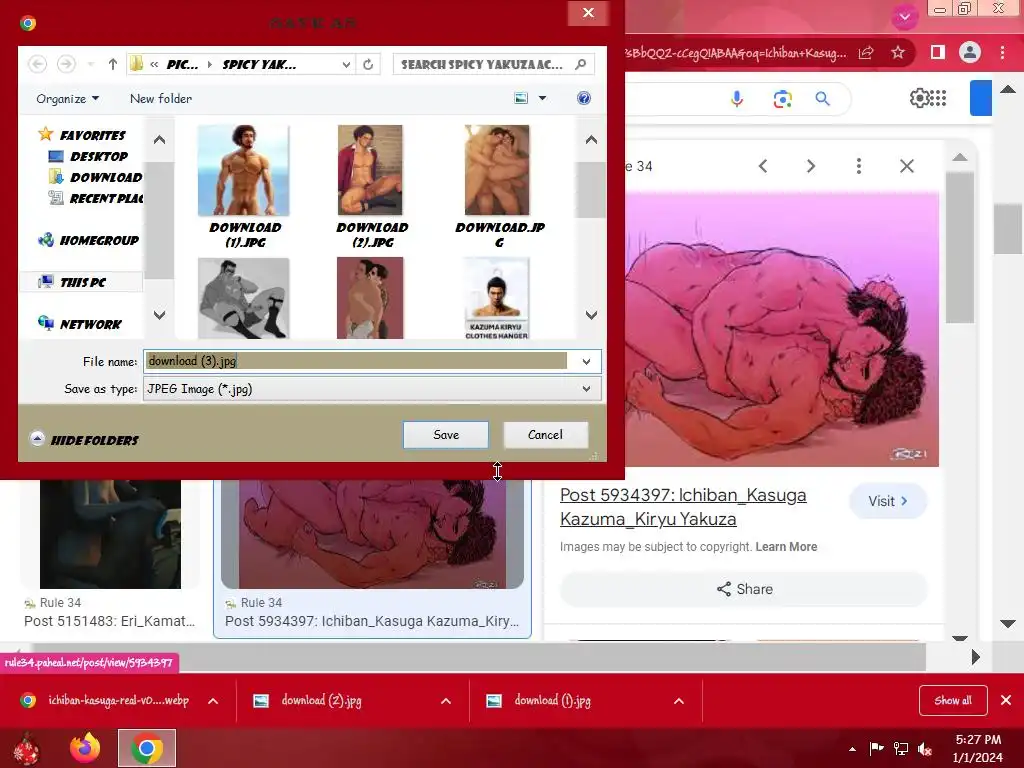
Task: Go back in the Save As dialog
Action: (37, 64)
